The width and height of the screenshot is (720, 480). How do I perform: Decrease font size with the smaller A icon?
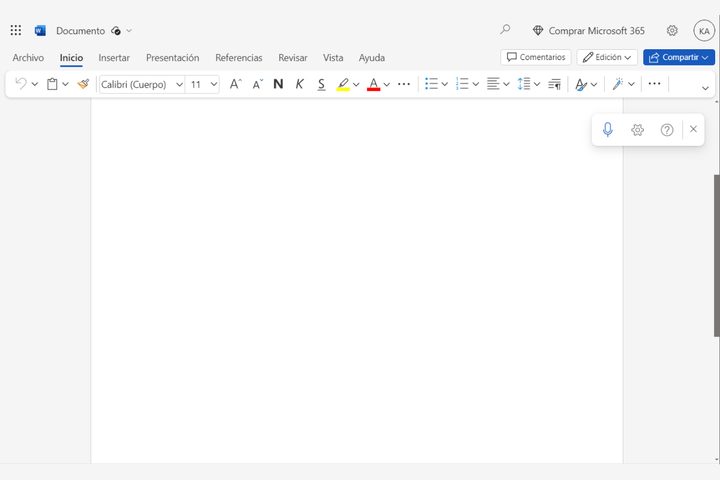pyautogui.click(x=257, y=84)
